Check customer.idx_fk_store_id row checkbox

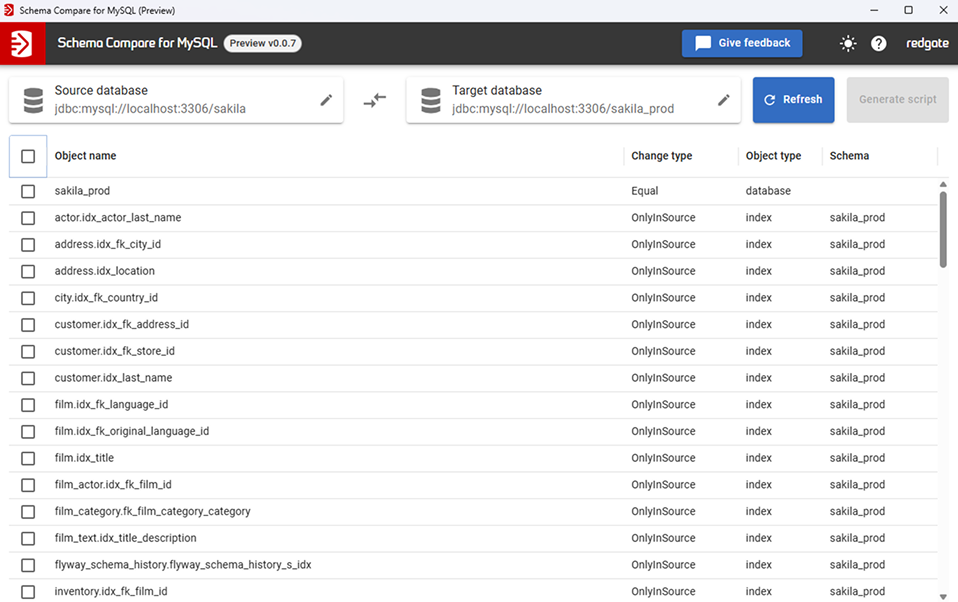(x=28, y=351)
